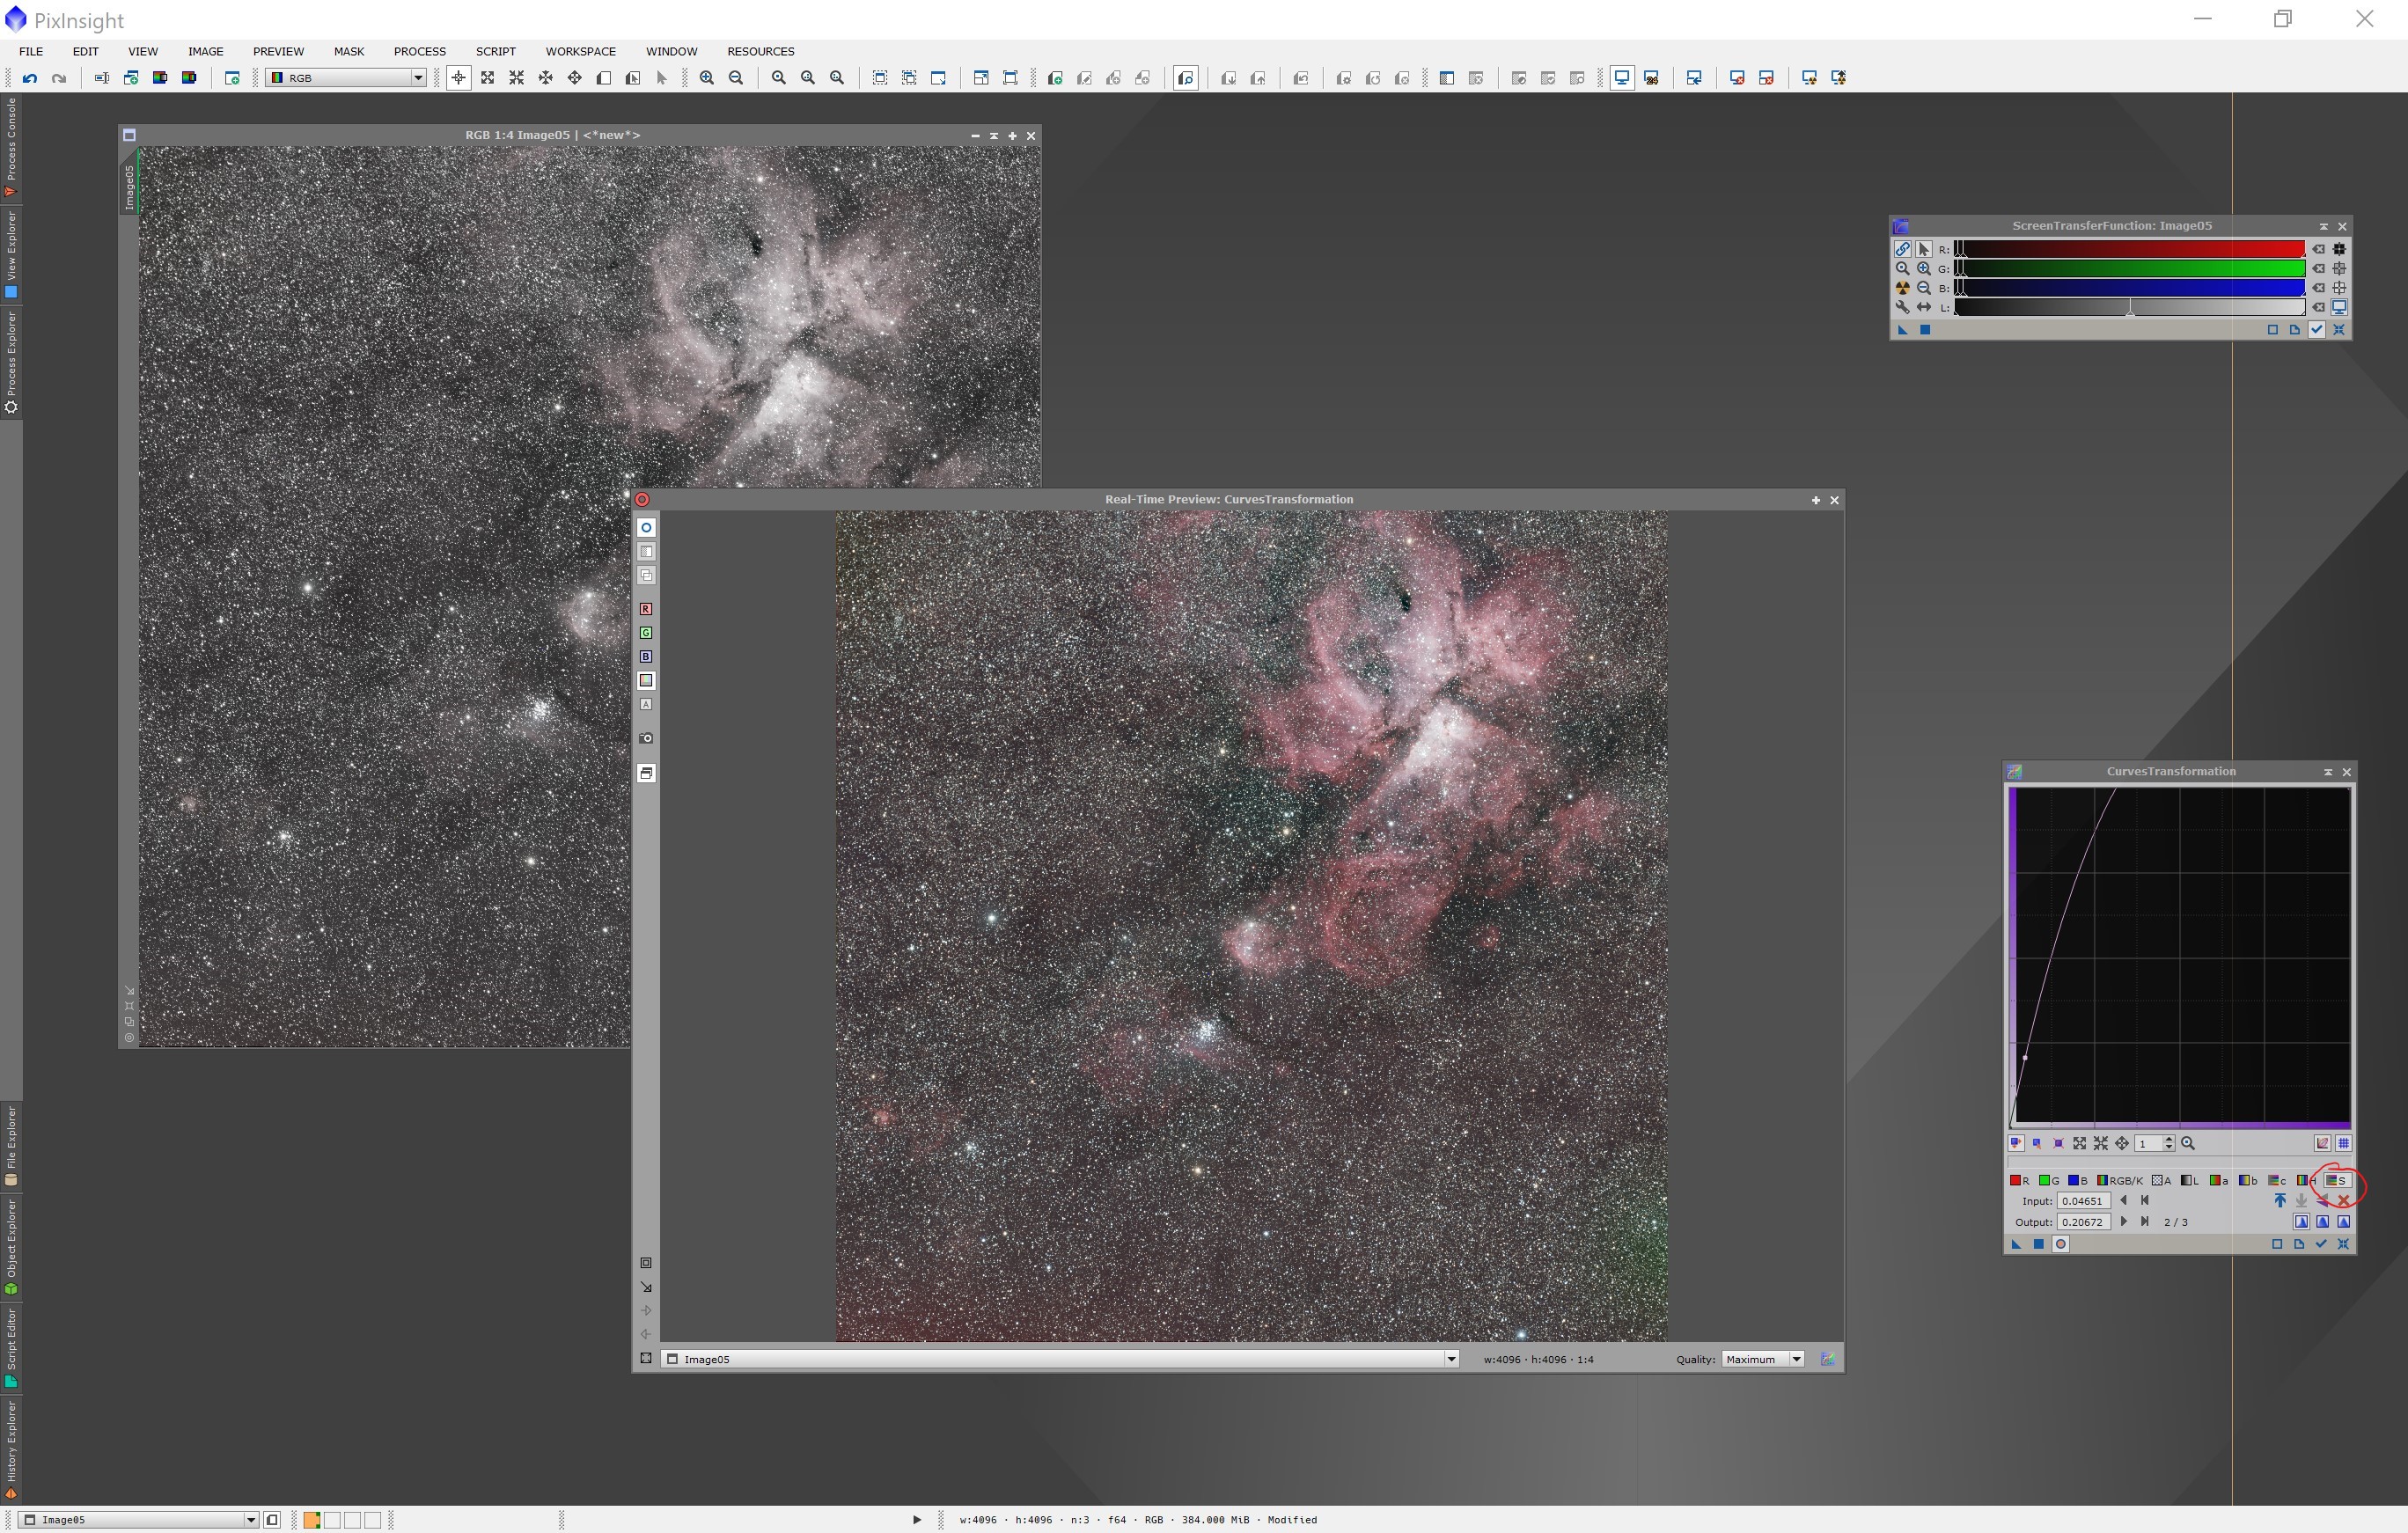Jump to previous curve point next to Input

pyautogui.click(x=2123, y=1201)
